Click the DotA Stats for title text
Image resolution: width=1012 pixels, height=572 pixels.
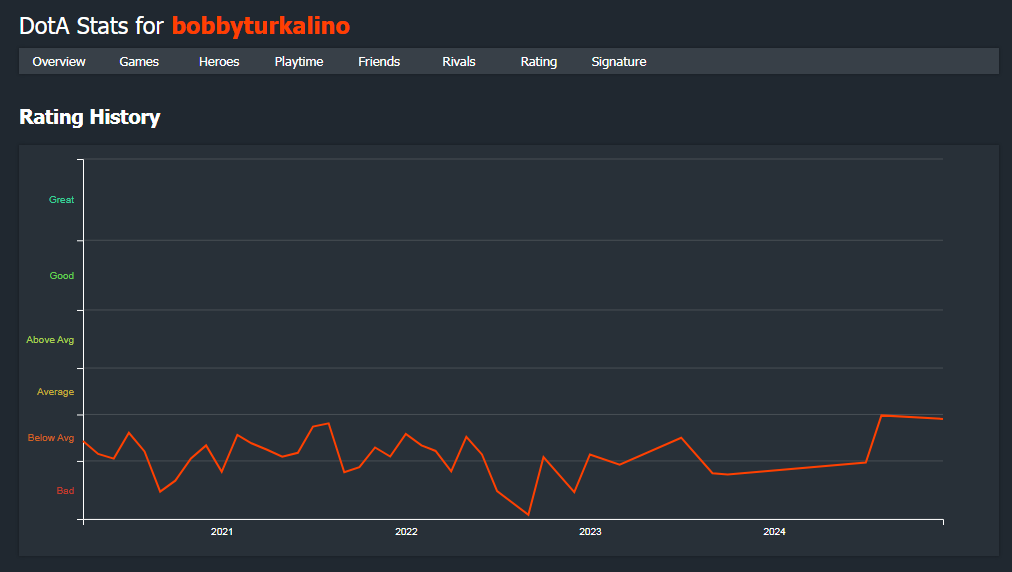pos(92,26)
